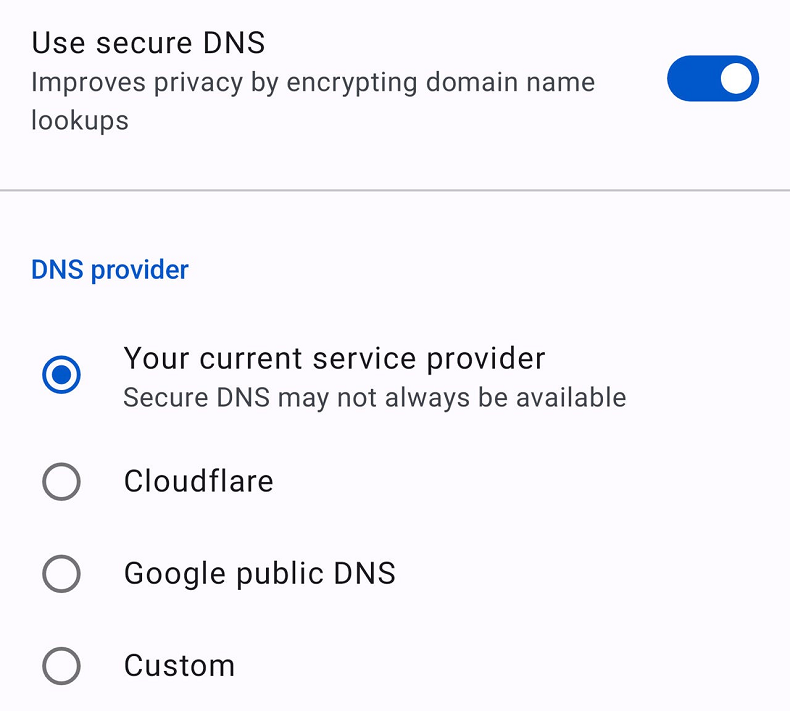Click the Custom provider label text
This screenshot has height=711, width=790.
pos(179,666)
